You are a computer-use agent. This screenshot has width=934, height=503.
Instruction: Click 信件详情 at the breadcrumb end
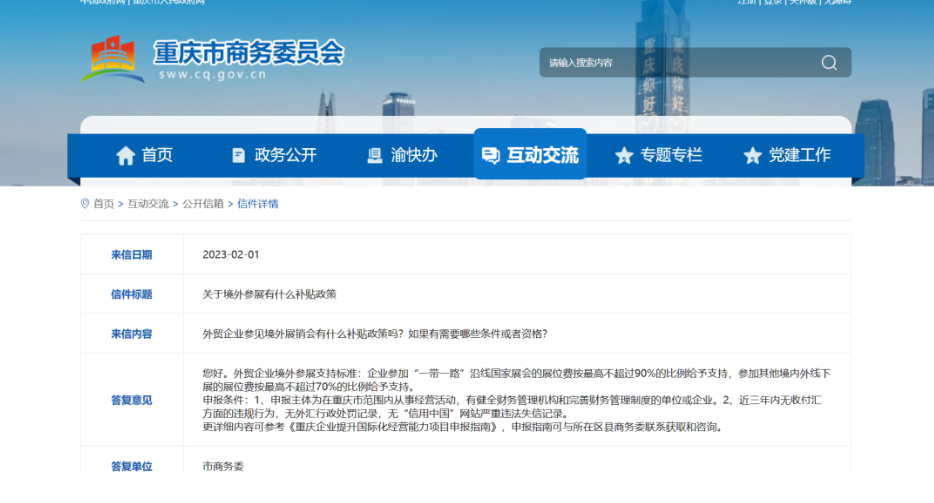258,204
